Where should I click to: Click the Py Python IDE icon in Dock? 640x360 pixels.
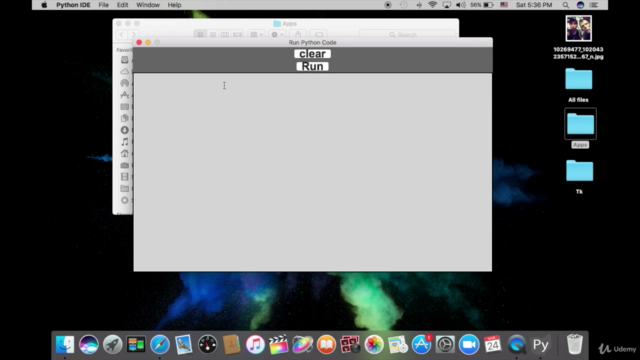click(x=541, y=344)
